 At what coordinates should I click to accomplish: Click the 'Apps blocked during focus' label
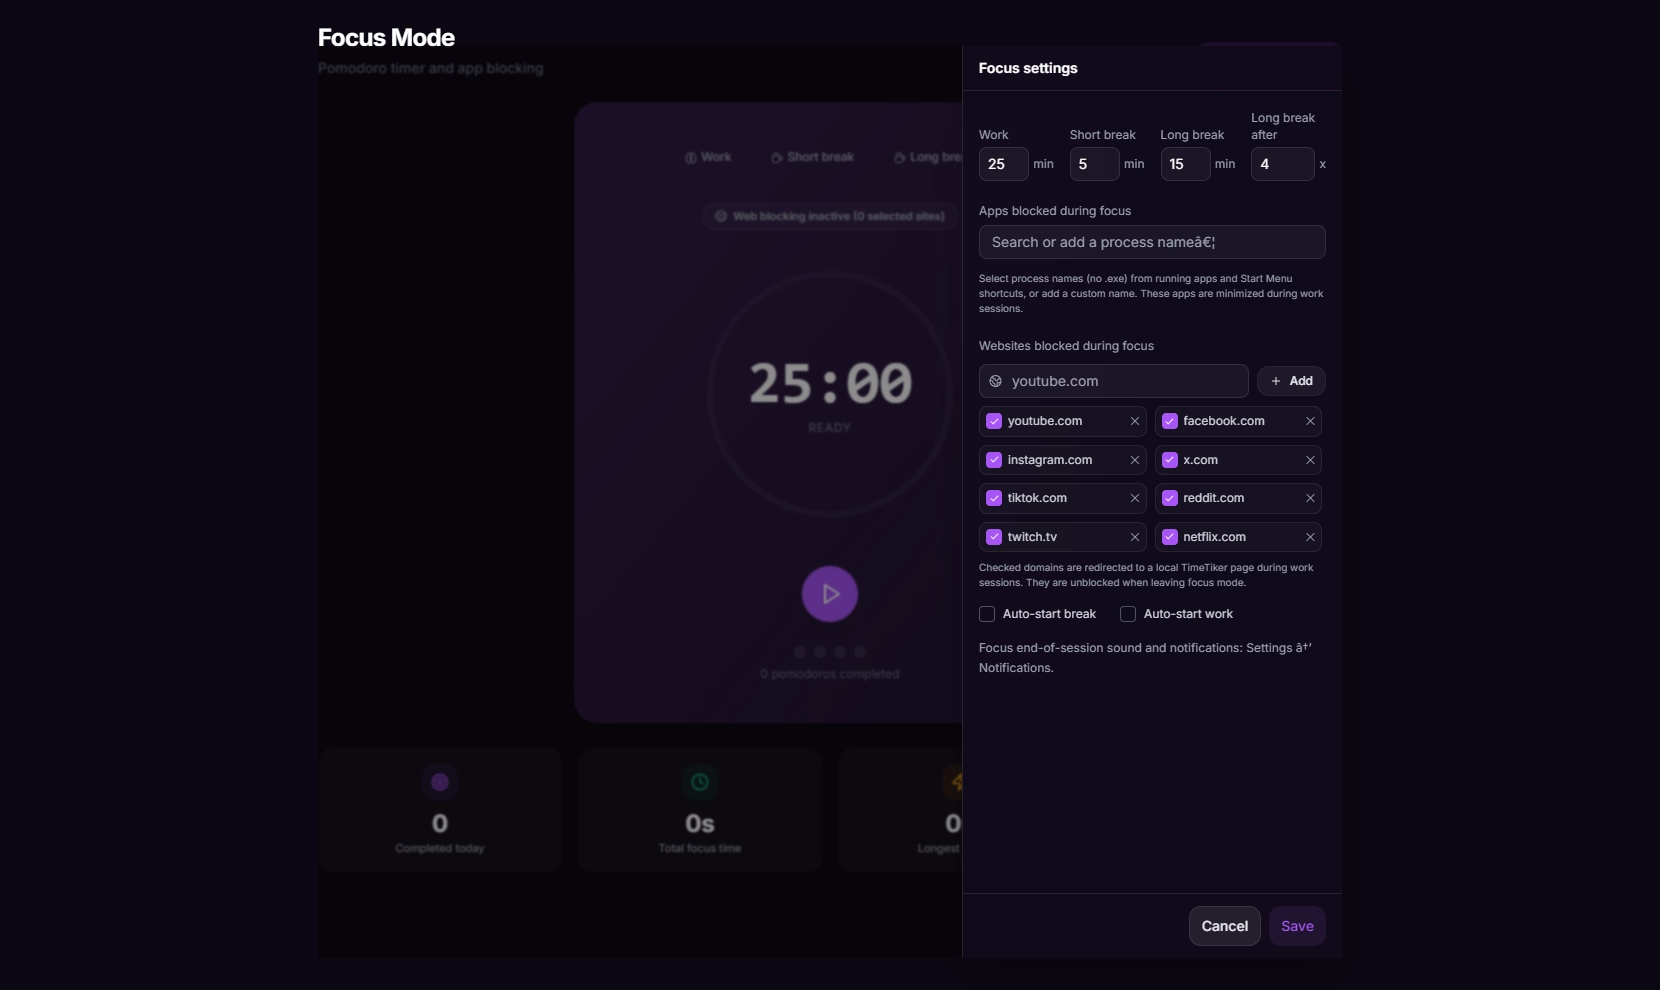click(x=1055, y=211)
